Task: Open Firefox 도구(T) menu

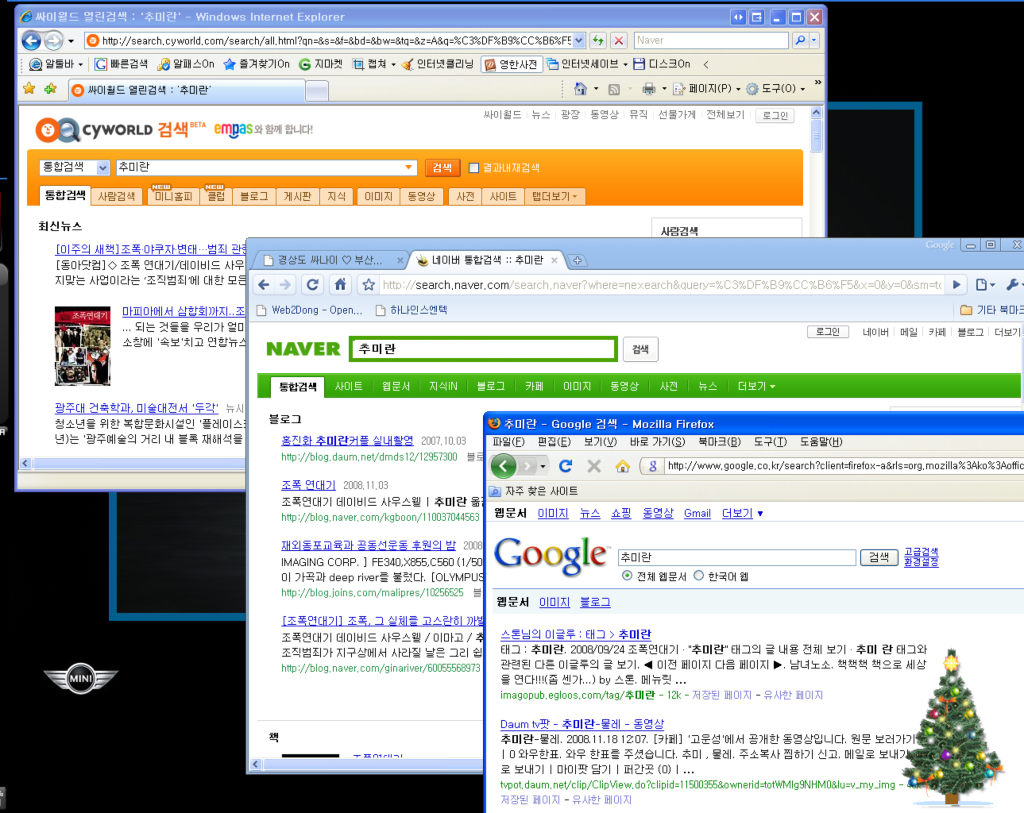Action: 770,442
